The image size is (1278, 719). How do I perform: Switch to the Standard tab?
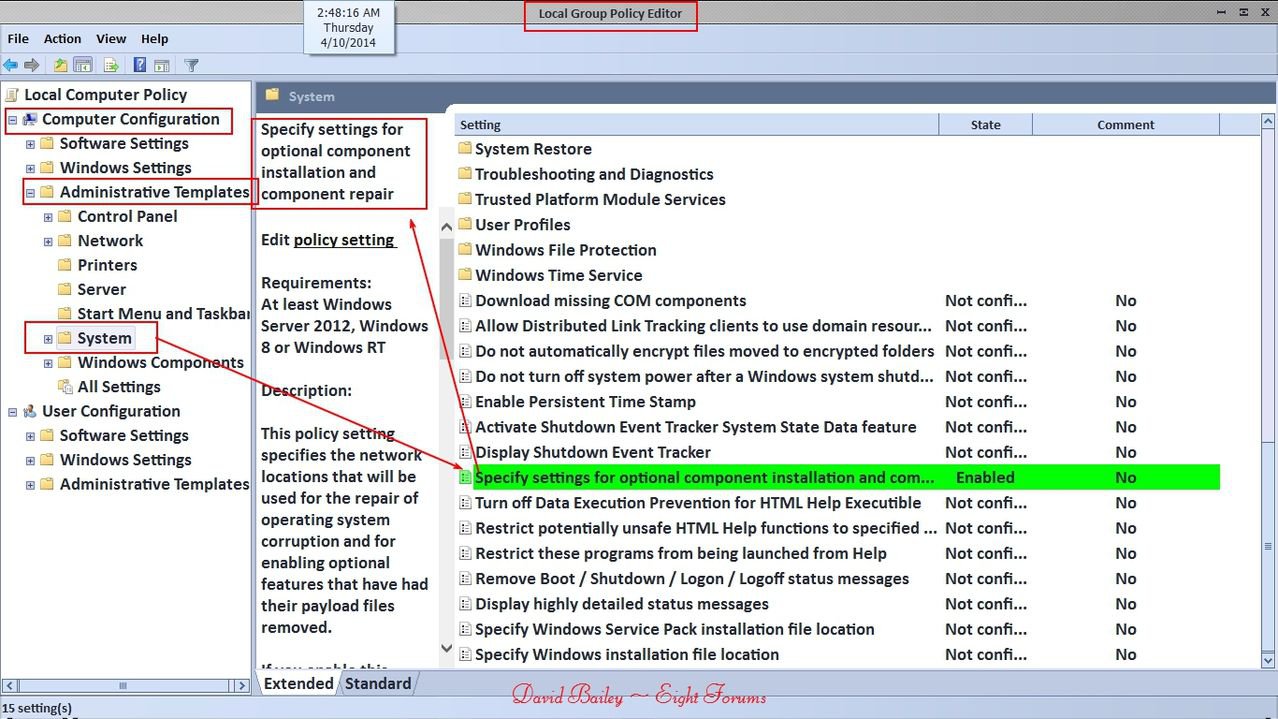378,684
